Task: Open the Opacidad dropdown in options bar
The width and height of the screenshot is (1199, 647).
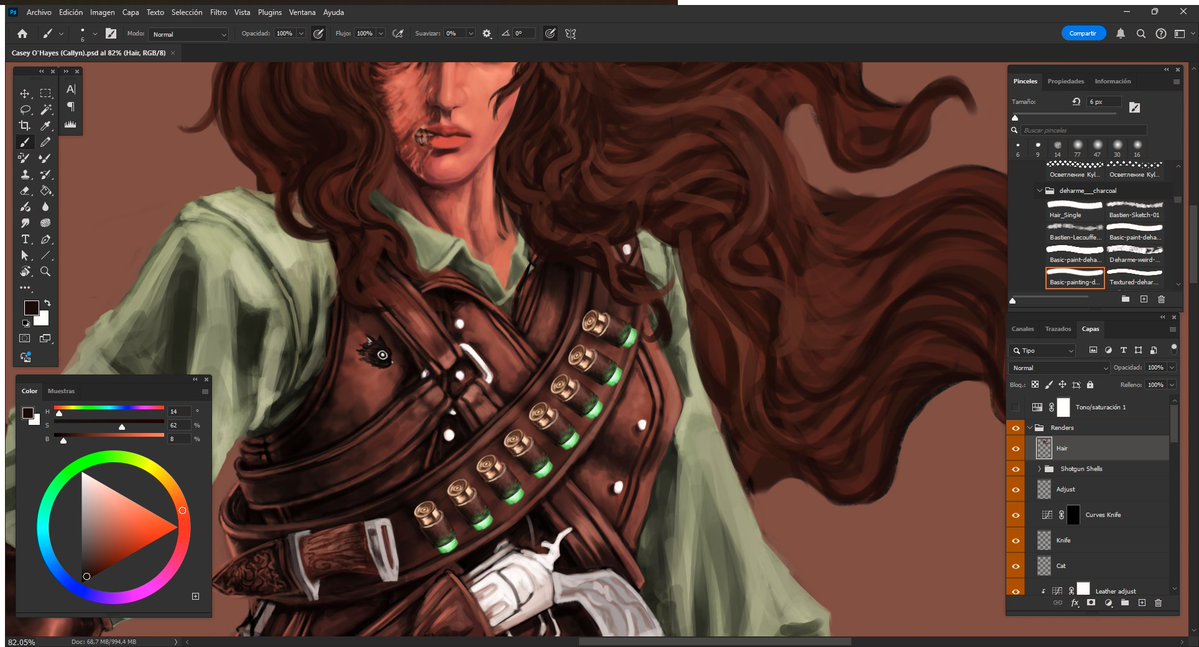Action: (x=301, y=34)
